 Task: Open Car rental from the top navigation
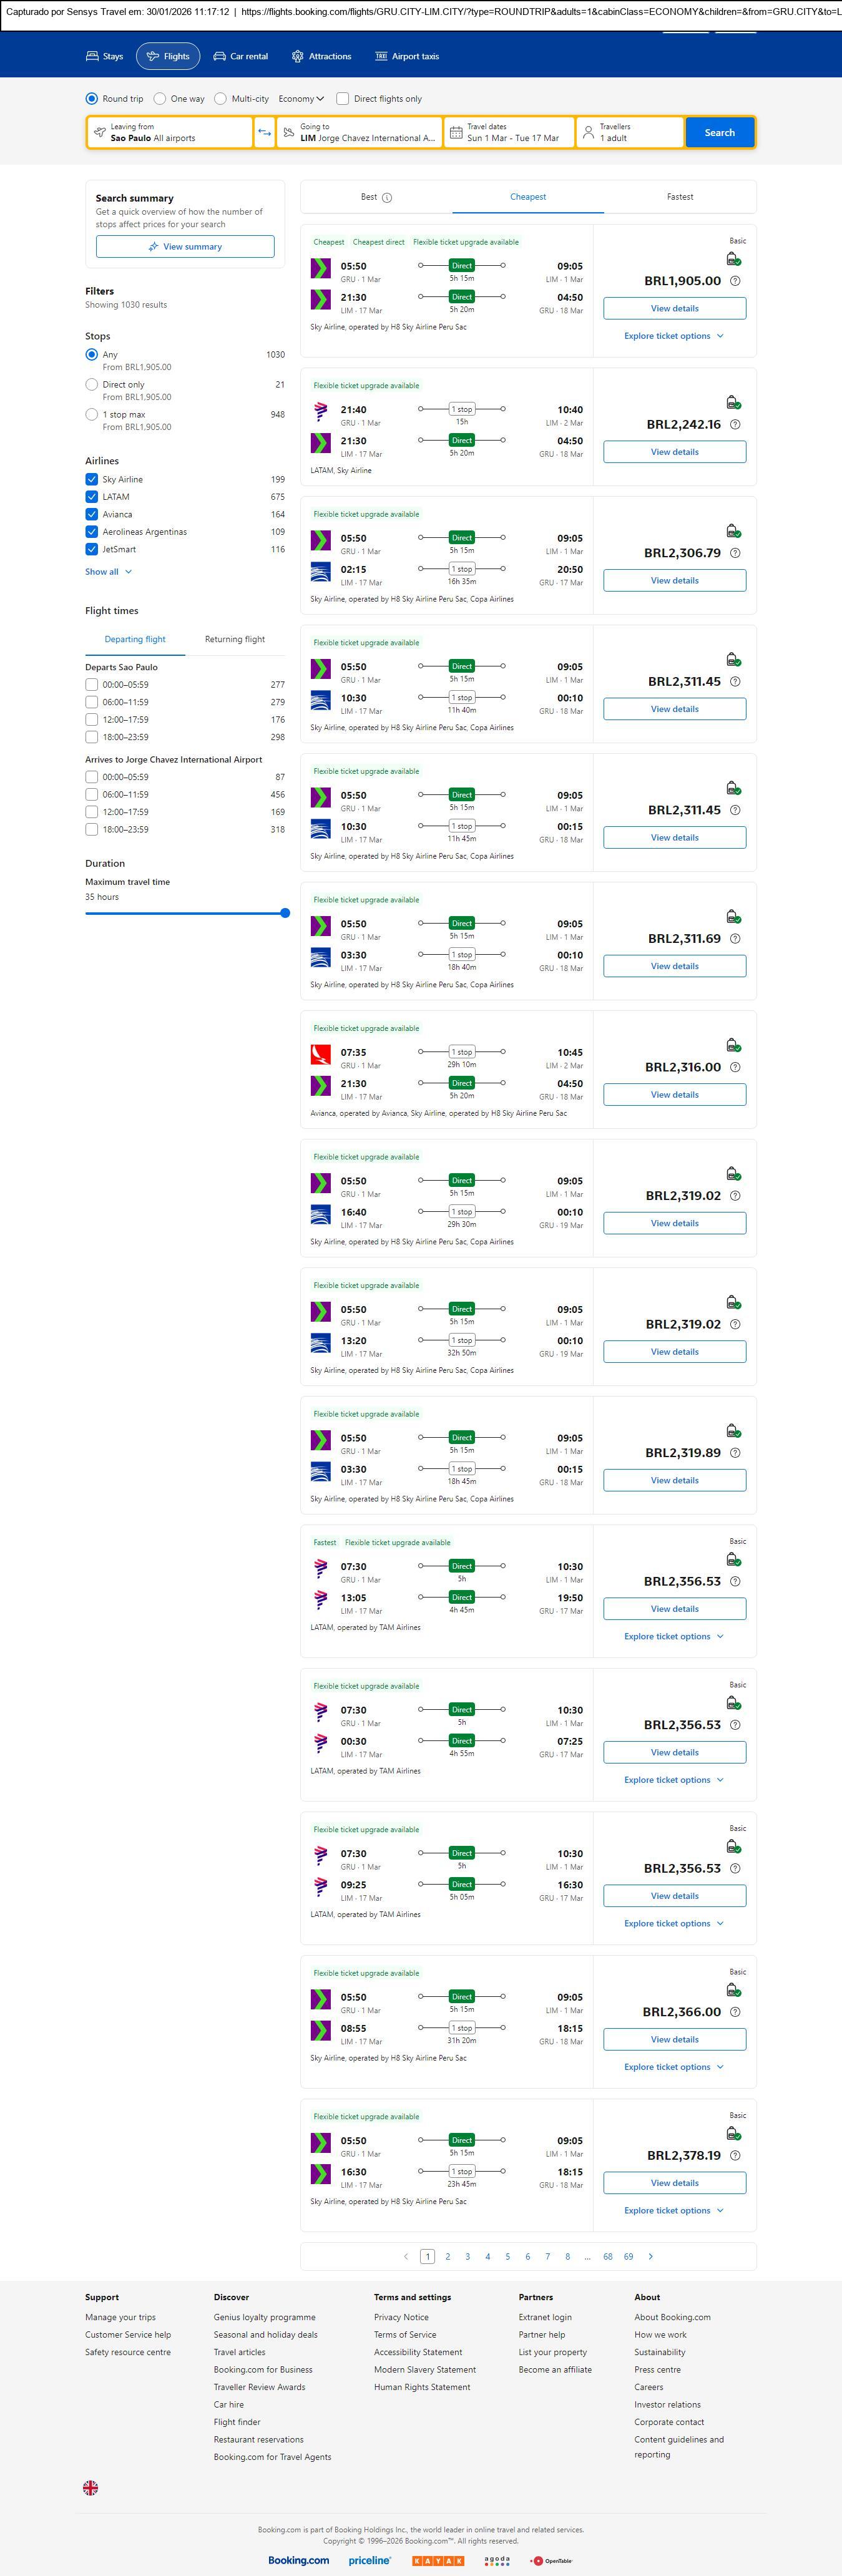point(241,57)
